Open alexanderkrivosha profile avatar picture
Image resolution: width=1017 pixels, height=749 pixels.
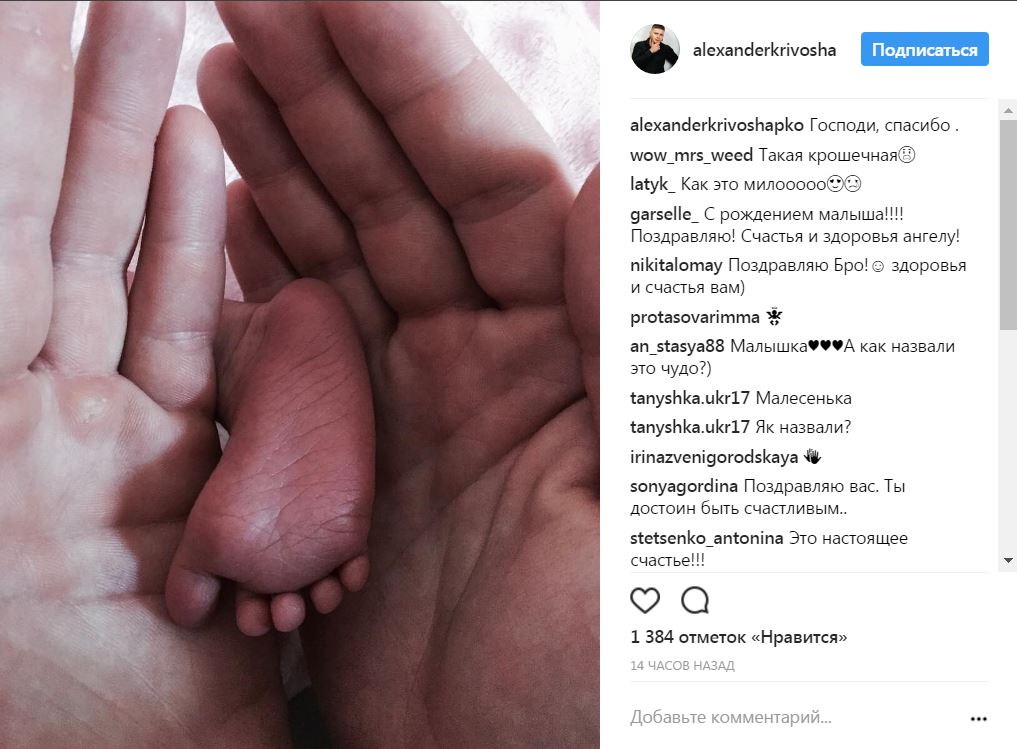click(655, 49)
